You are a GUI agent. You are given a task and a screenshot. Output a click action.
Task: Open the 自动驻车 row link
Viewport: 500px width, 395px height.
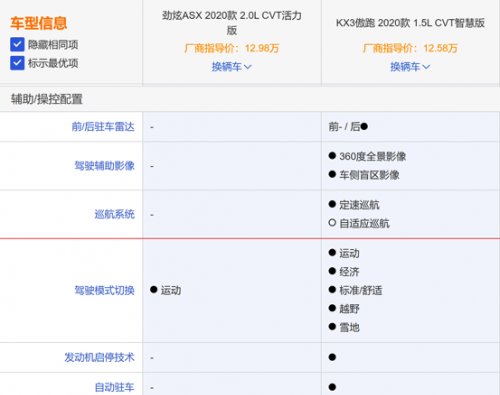click(114, 387)
